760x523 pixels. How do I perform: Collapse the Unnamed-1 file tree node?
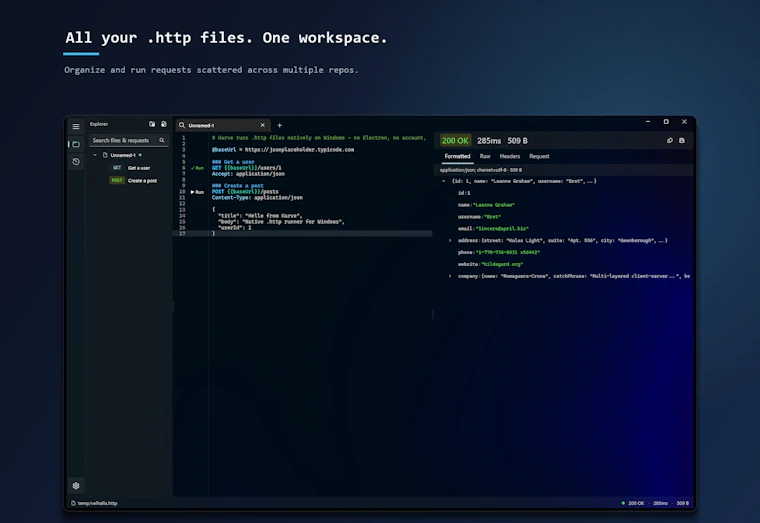click(x=95, y=155)
